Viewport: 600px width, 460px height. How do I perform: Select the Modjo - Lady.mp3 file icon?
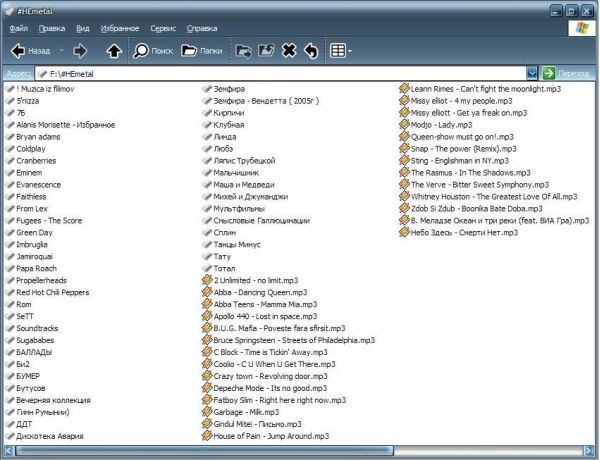coord(404,124)
